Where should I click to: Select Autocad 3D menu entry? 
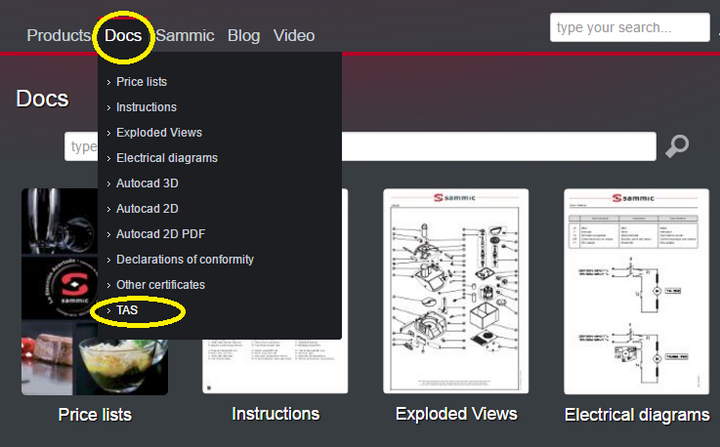click(x=147, y=183)
